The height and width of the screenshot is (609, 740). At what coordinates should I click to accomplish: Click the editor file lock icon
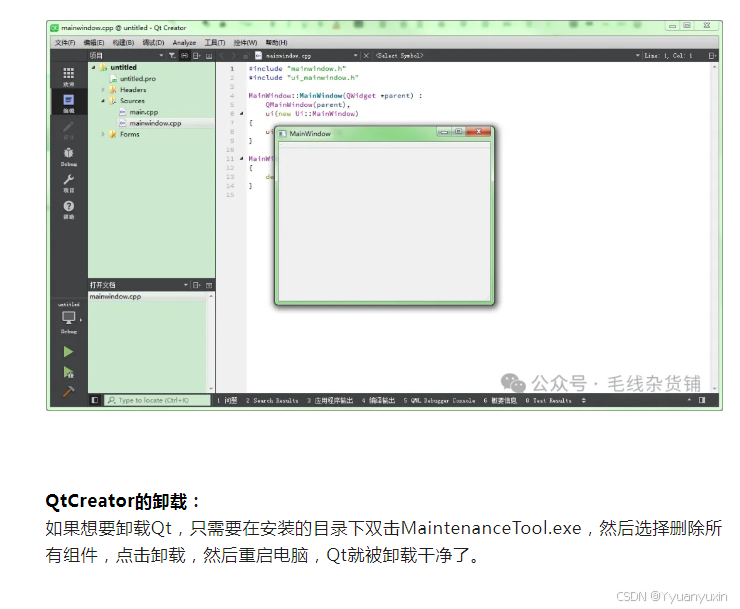pos(245,56)
